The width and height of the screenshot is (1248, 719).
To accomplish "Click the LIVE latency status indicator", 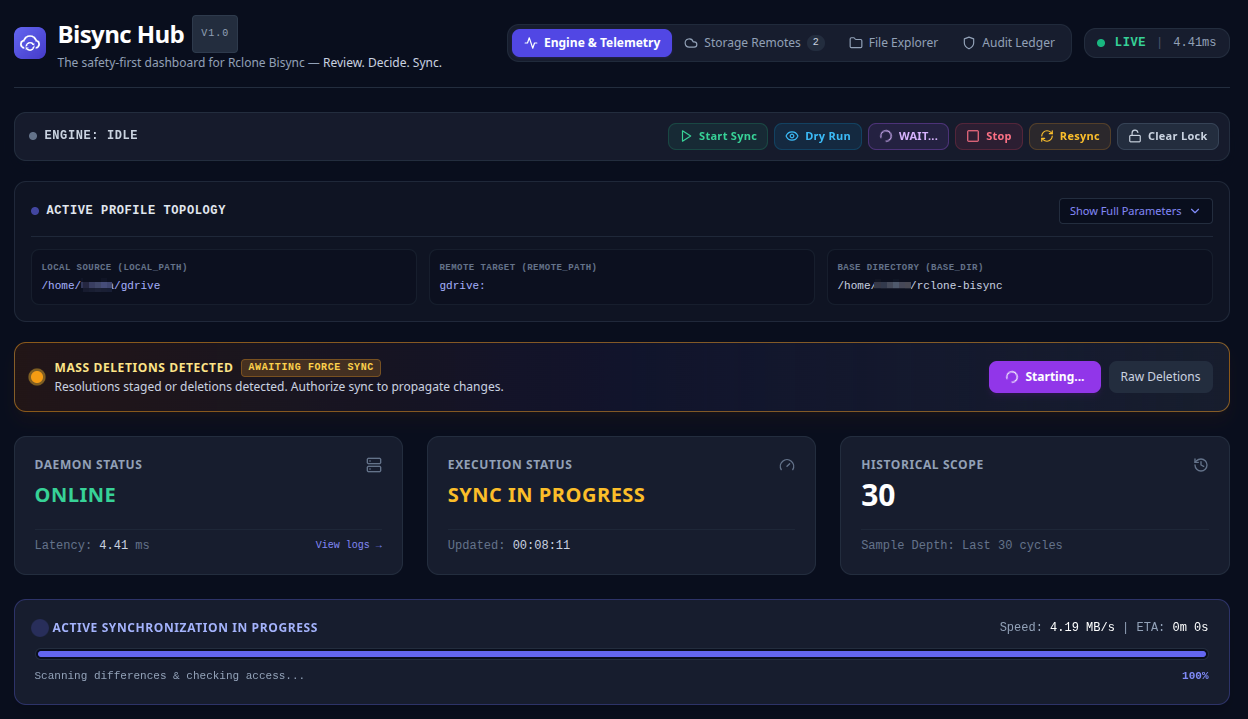I will pos(1157,43).
